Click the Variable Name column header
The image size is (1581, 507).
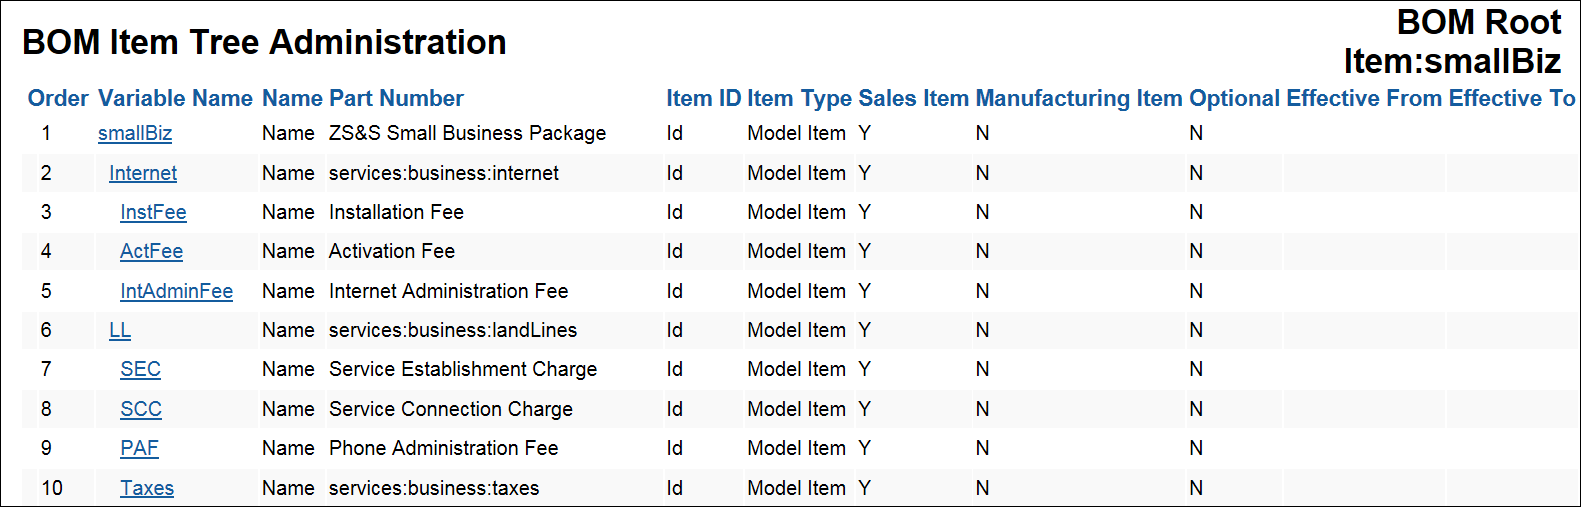[175, 98]
